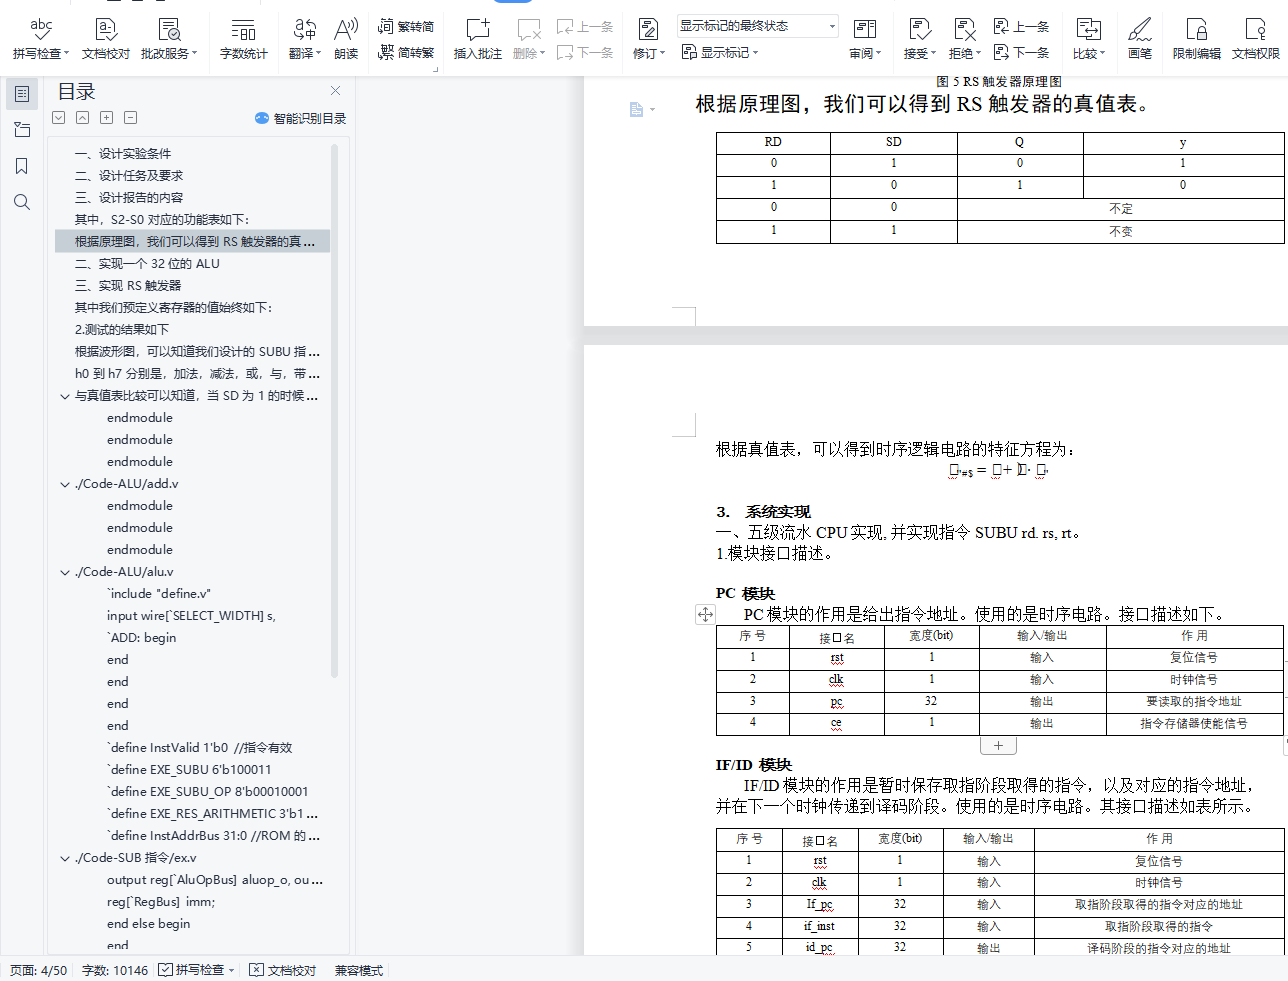Click the 不定 cell in truth table
Viewport: 1288px width, 981px height.
tap(1121, 208)
